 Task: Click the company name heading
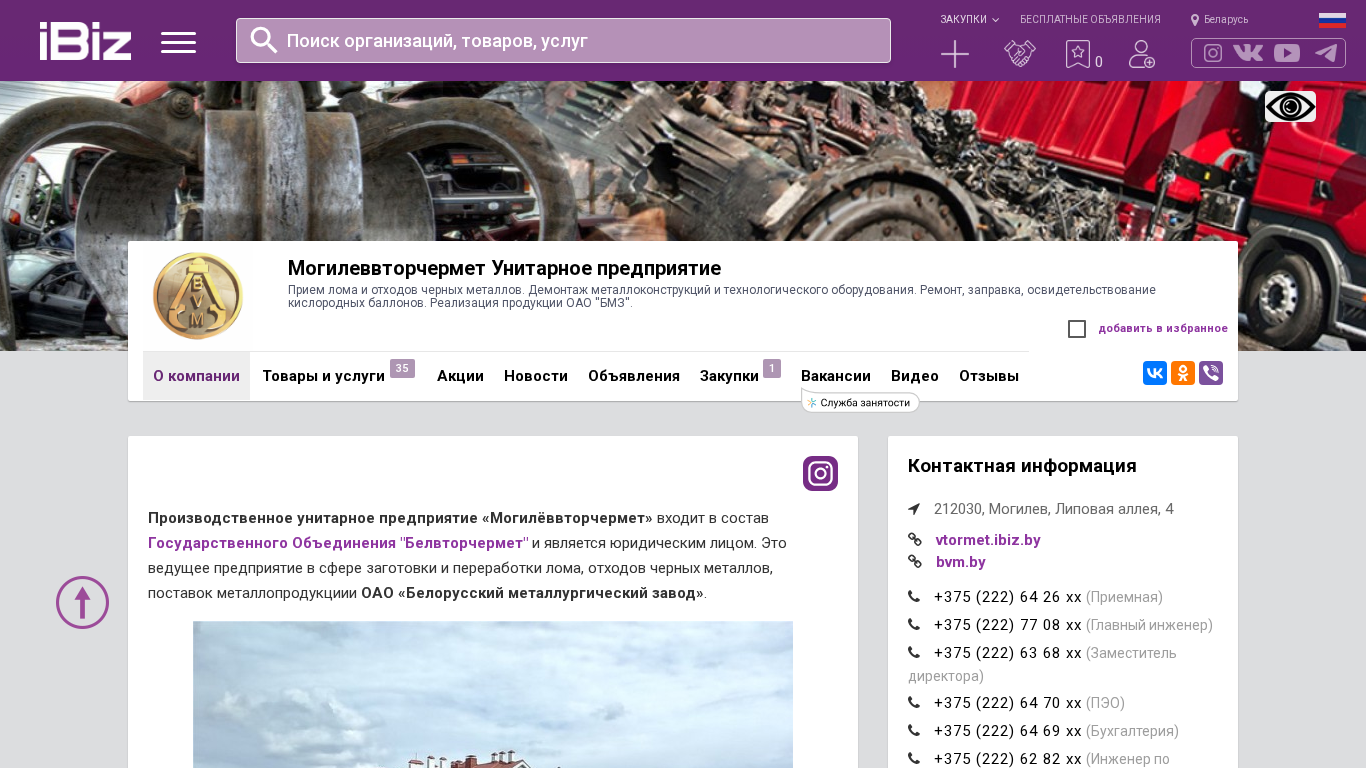pos(504,268)
